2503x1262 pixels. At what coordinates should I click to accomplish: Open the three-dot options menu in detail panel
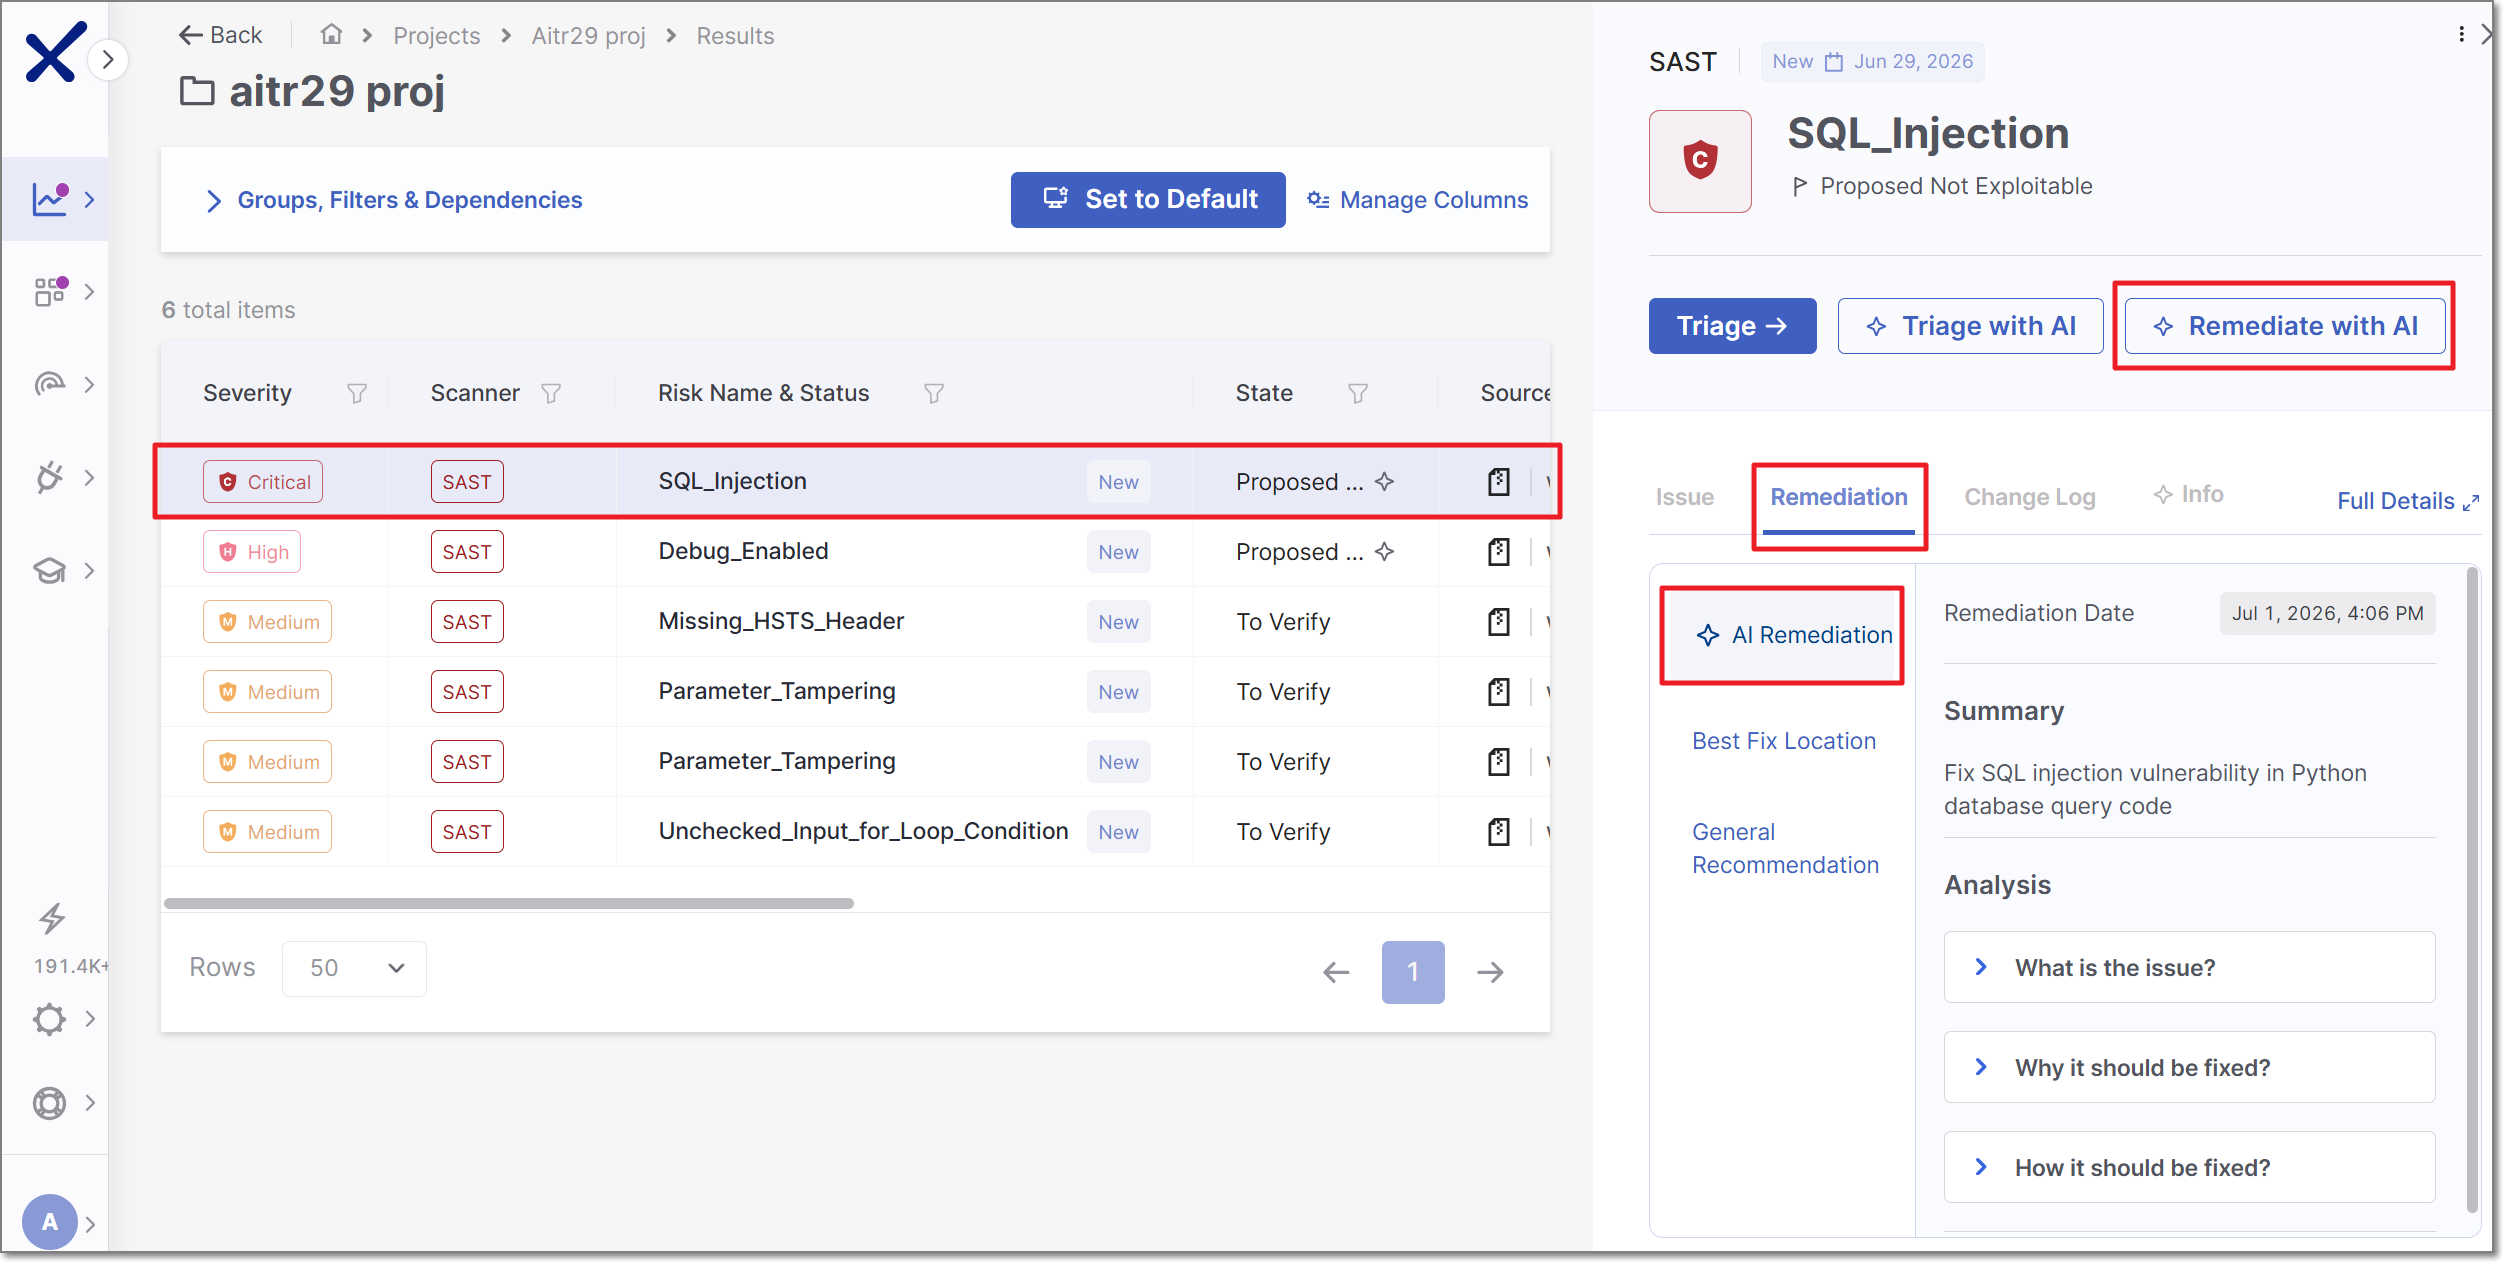(x=2461, y=35)
